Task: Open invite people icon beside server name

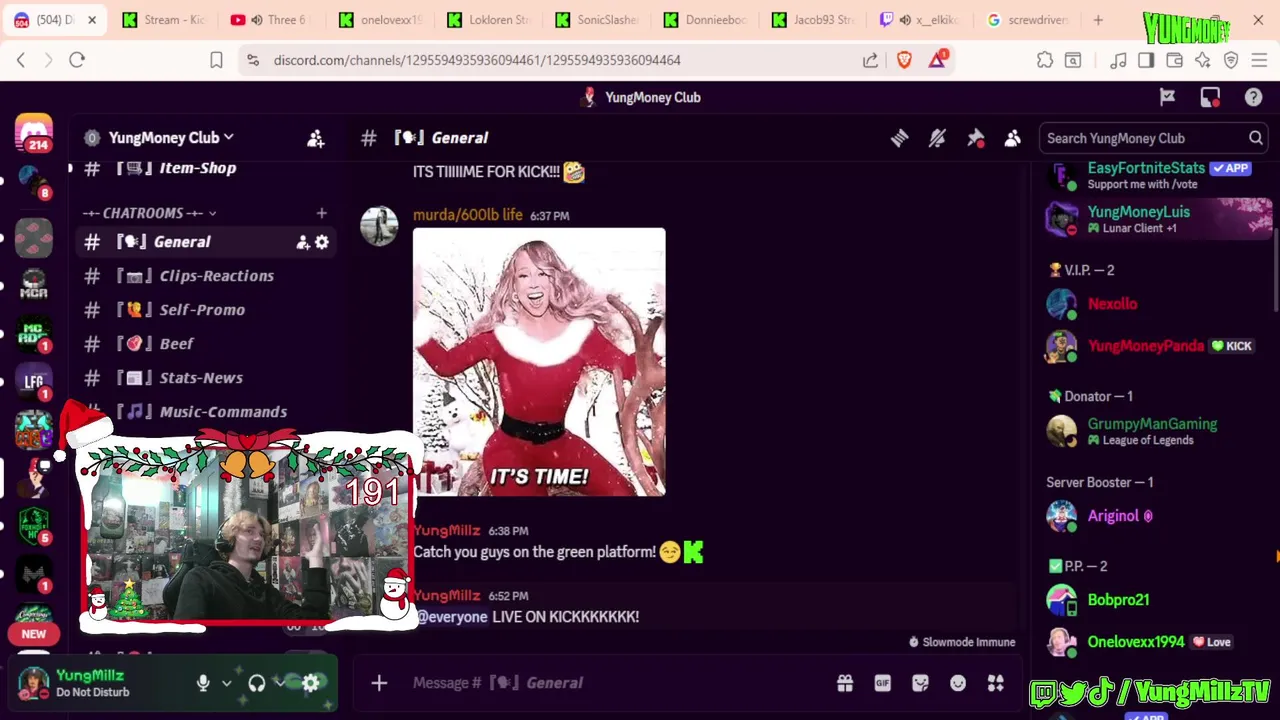Action: [x=315, y=138]
